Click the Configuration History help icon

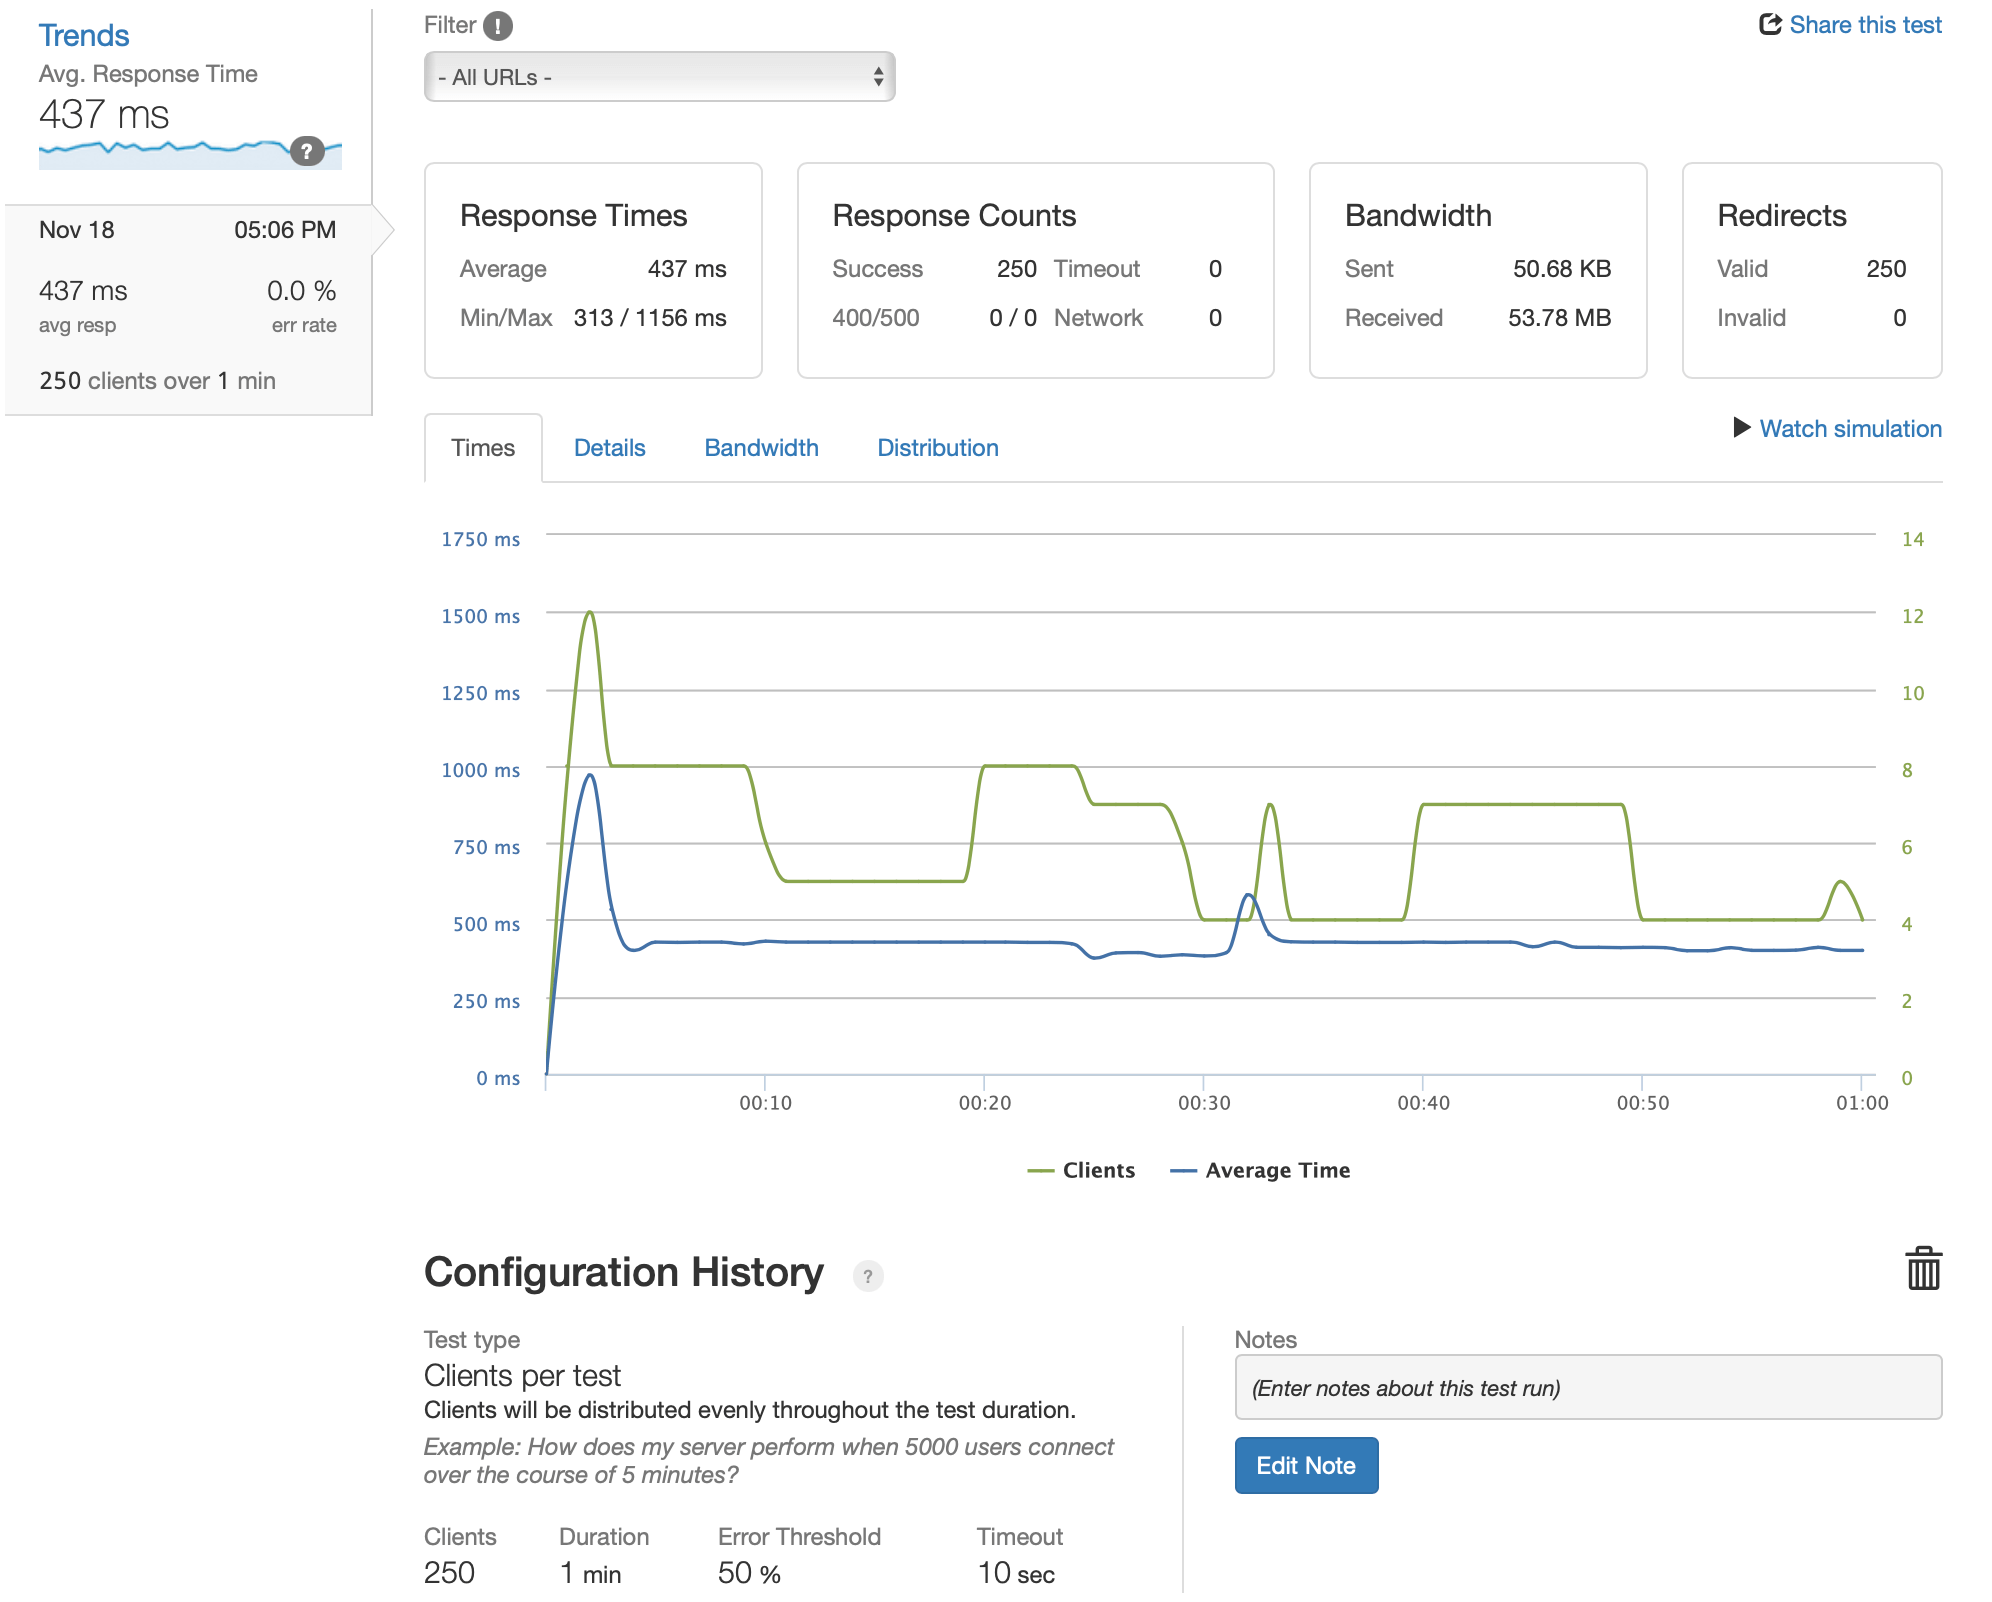pos(867,1276)
